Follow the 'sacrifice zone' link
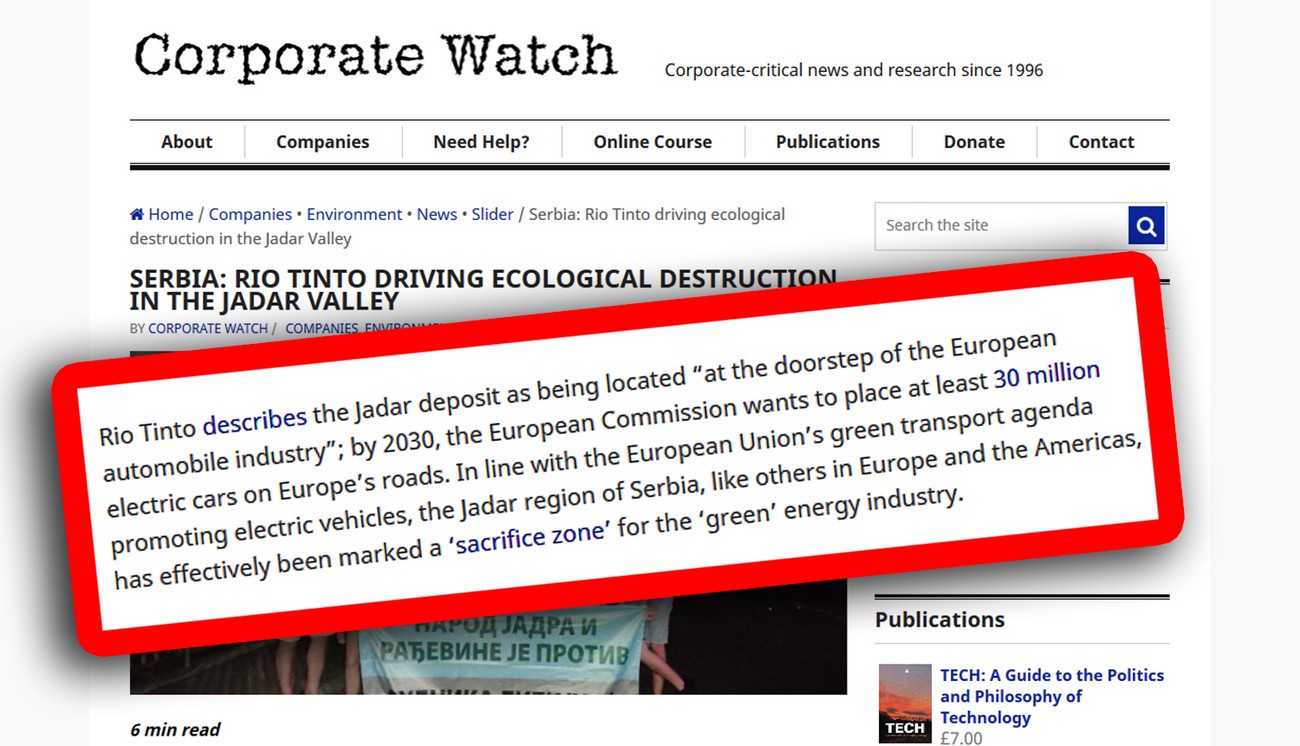The image size is (1300, 746). point(528,536)
